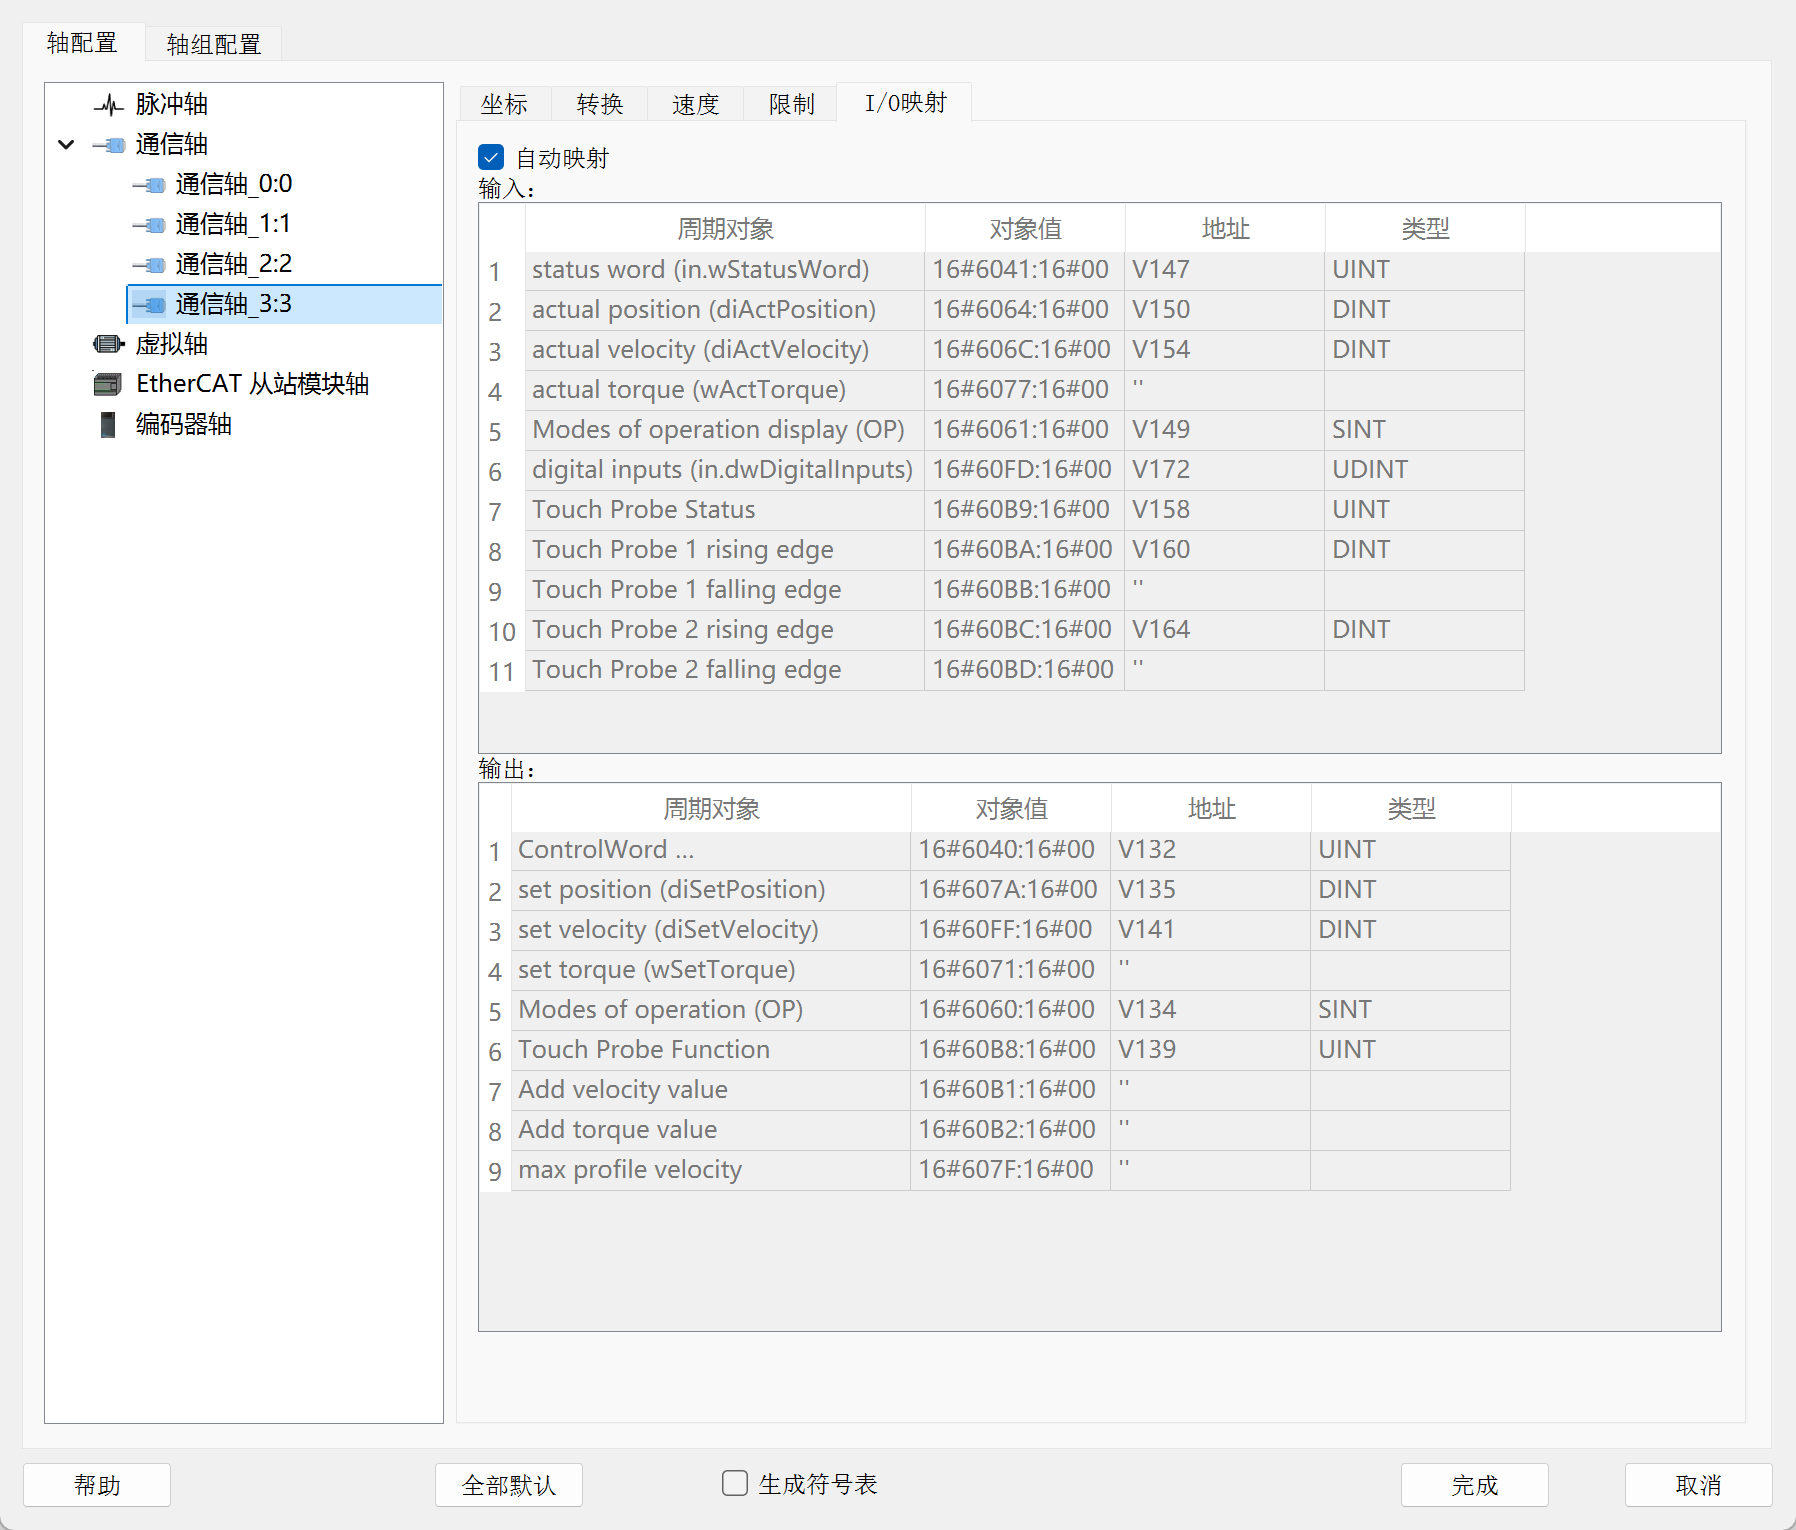Image resolution: width=1796 pixels, height=1530 pixels.
Task: Open the 限制 tab
Action: [x=792, y=104]
